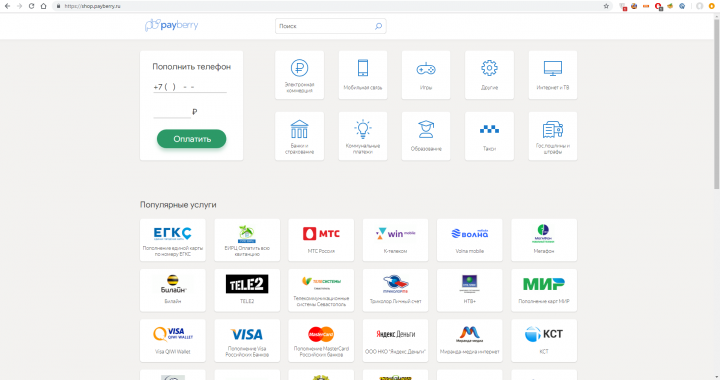Viewport: 720px width, 380px height.
Task: Open the Коммунальные платежи lightbulb category
Action: [363, 136]
